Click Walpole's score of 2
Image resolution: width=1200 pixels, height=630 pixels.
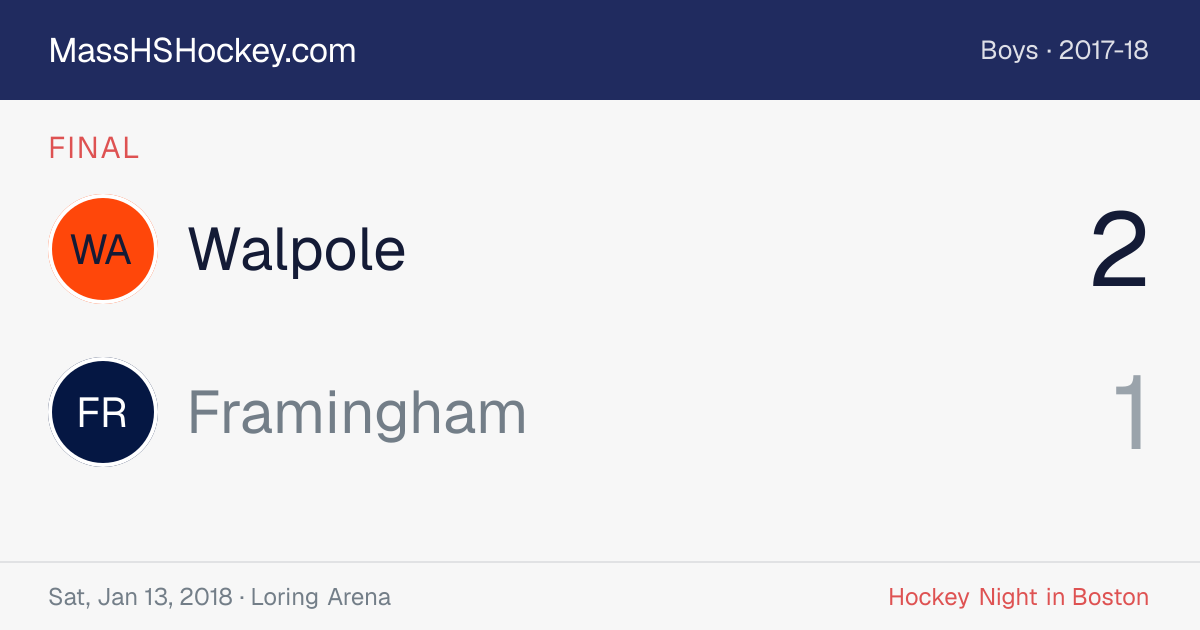1119,251
